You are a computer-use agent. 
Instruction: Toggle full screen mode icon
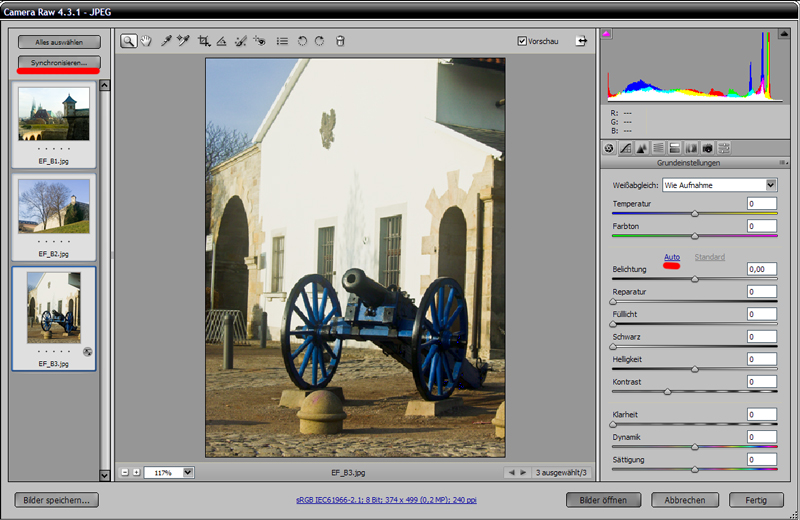[x=581, y=41]
